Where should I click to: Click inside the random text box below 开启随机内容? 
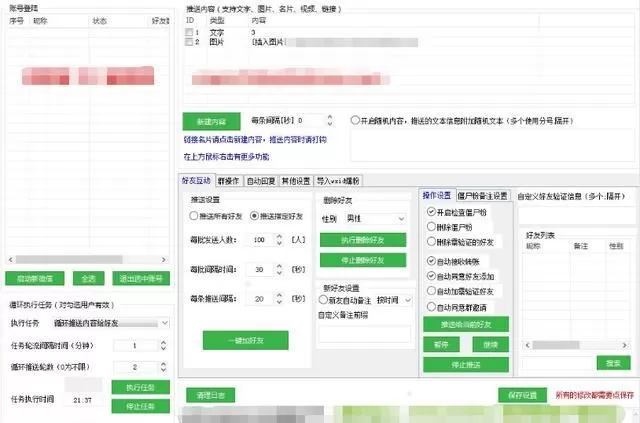(493, 145)
